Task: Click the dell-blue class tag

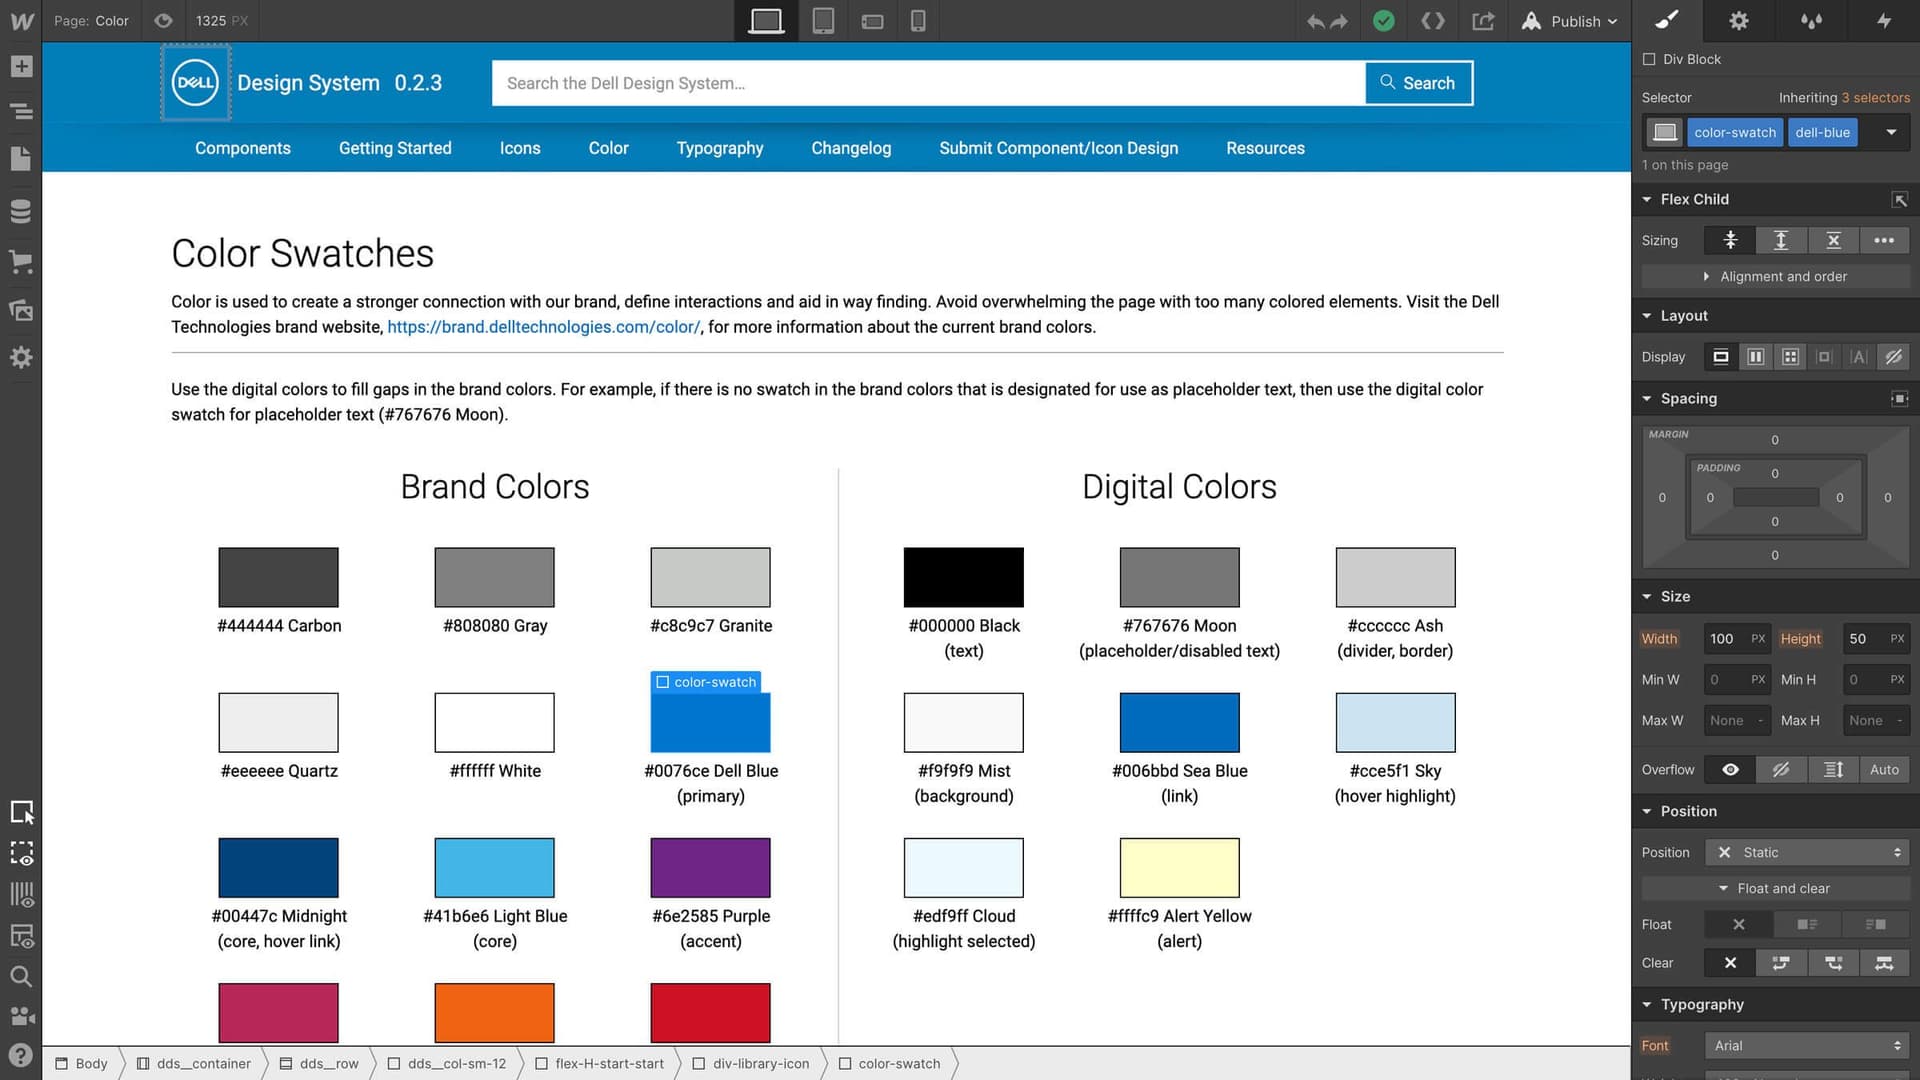Action: pos(1822,132)
